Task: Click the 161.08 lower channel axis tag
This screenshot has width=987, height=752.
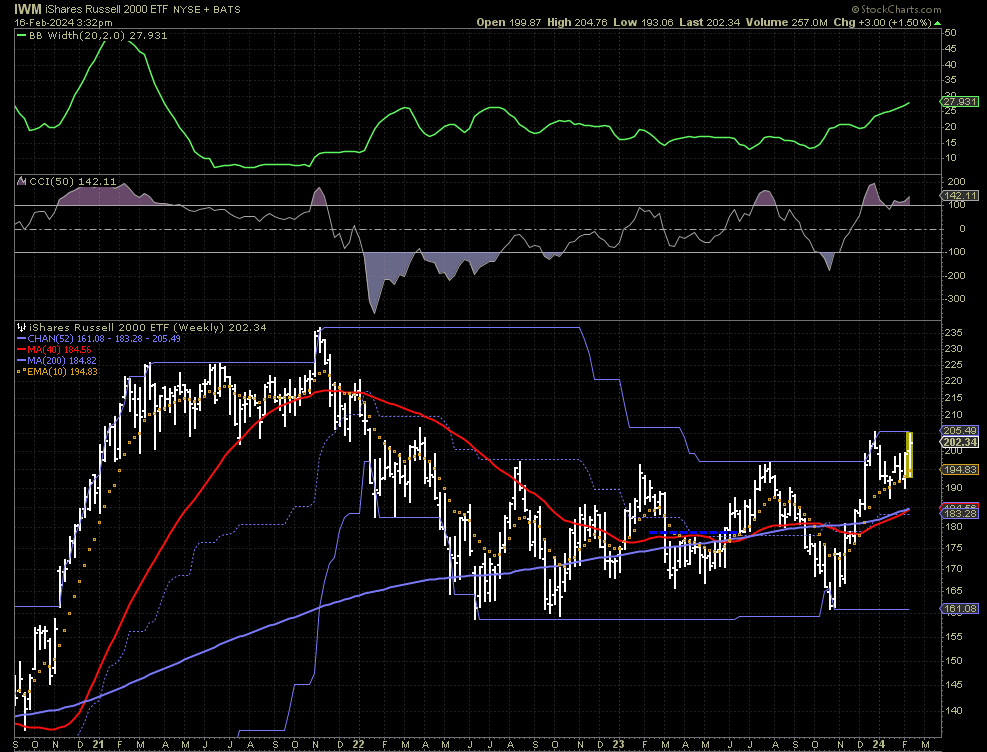Action: (x=959, y=608)
